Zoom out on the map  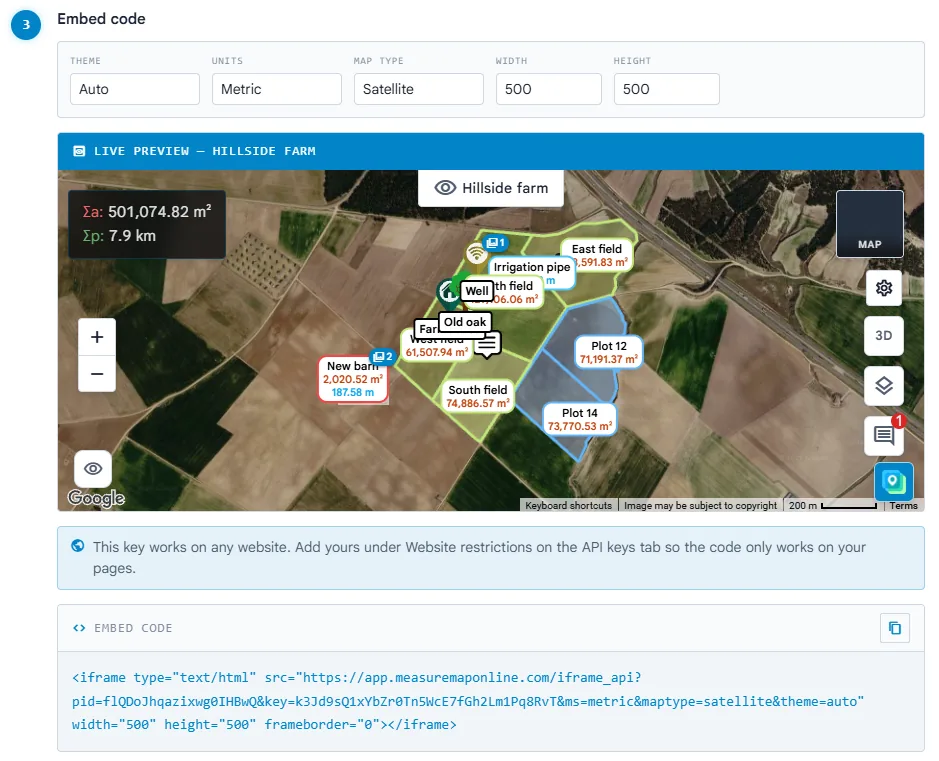97,374
